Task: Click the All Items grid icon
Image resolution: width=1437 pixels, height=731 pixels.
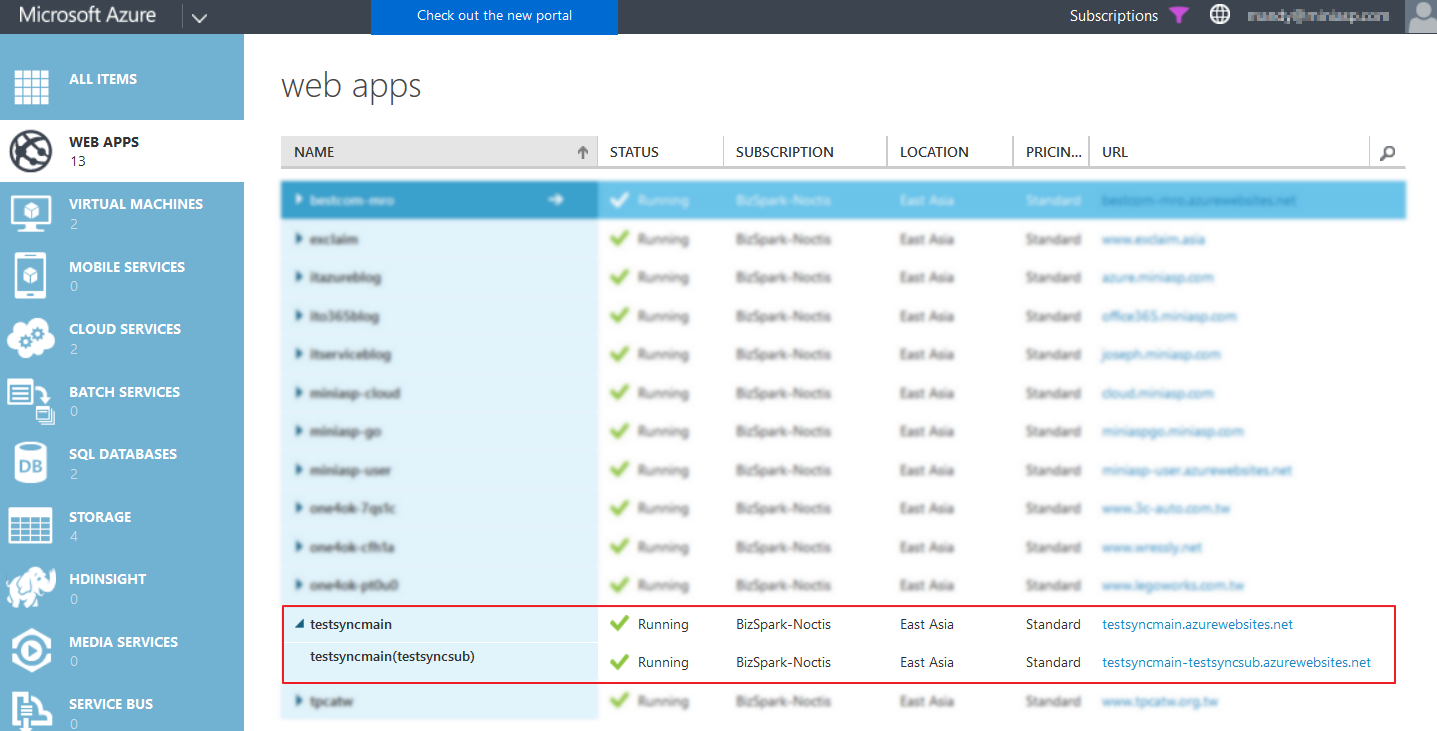Action: tap(31, 88)
